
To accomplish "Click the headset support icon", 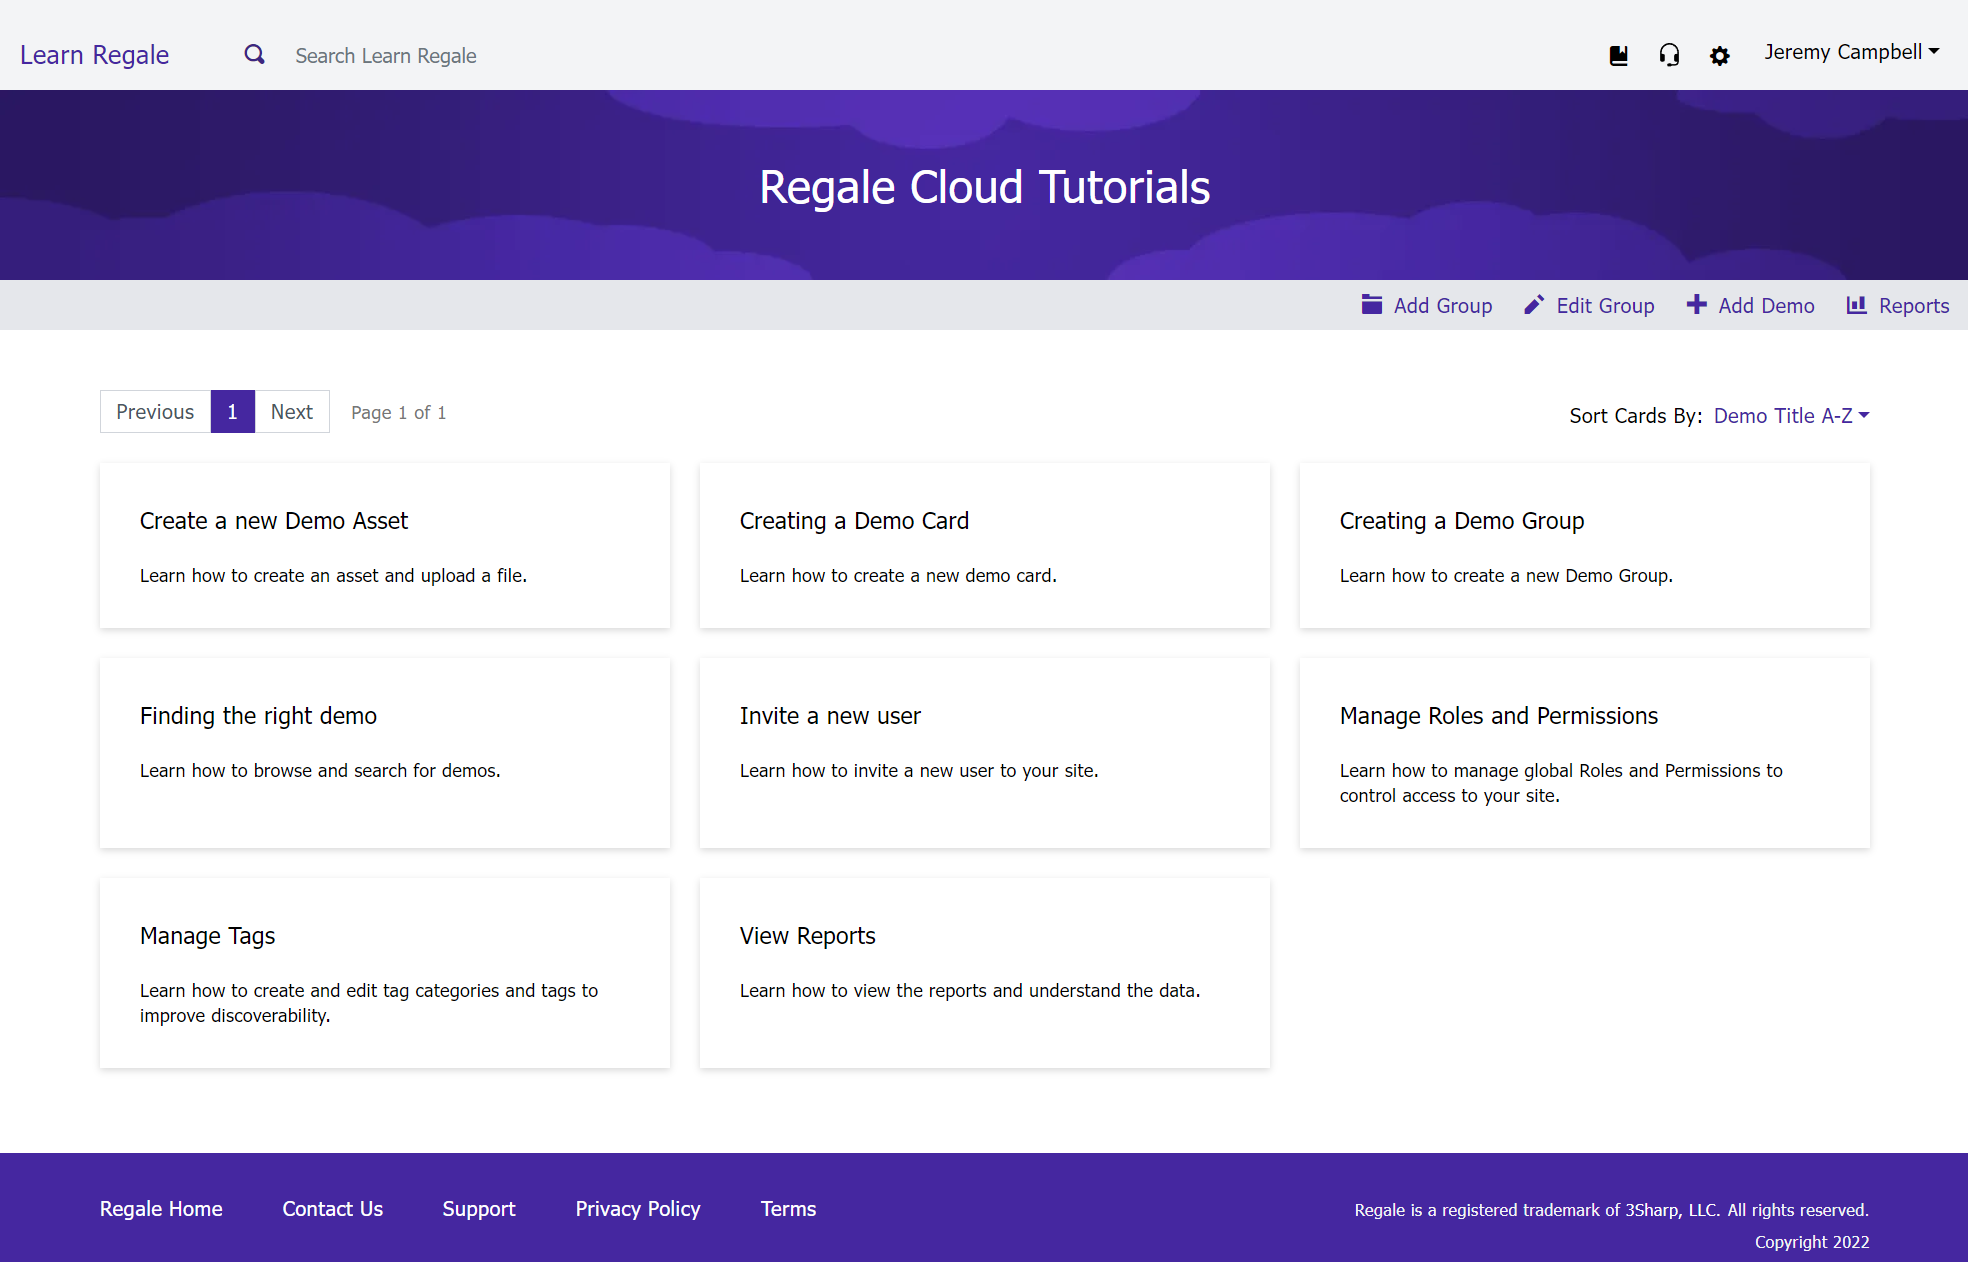I will click(1669, 55).
